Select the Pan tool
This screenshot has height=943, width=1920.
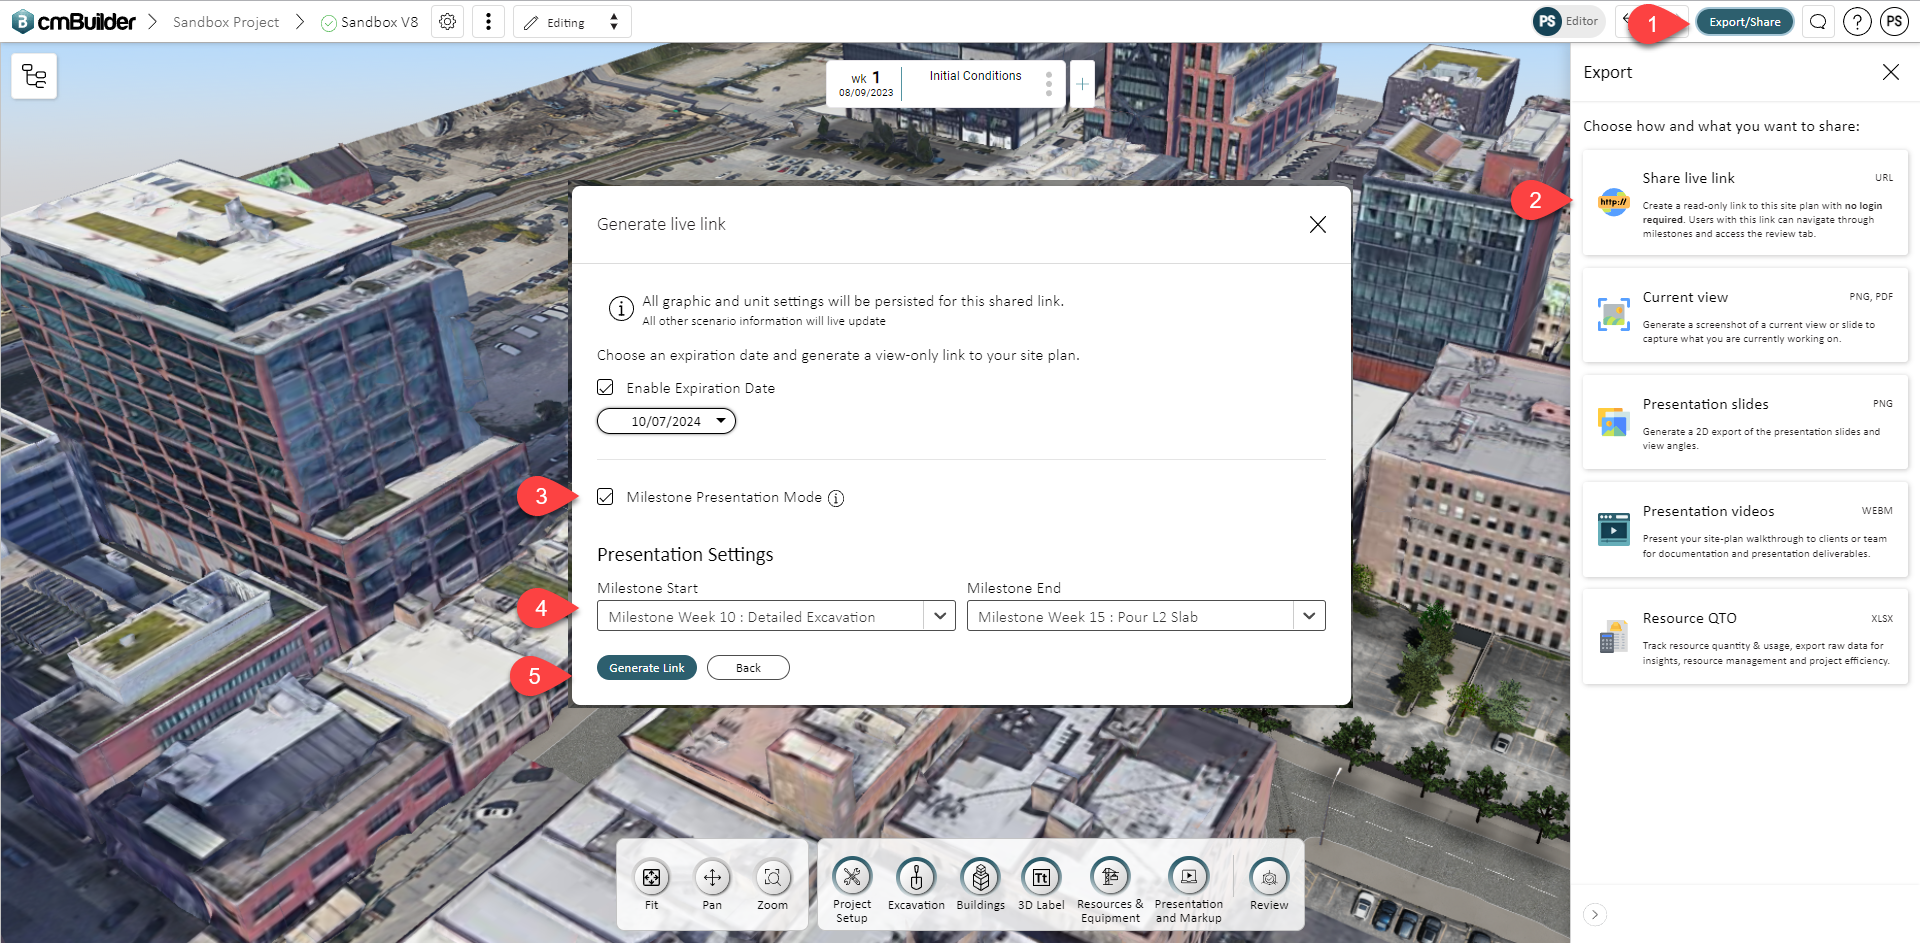click(712, 885)
